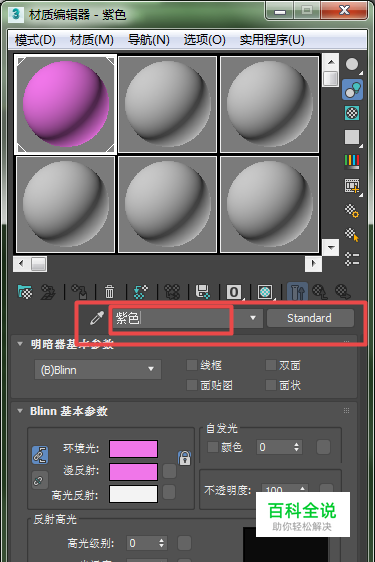This screenshot has height=562, width=375.
Task: Click the sample slots scroll-up arrow
Action: 331,62
